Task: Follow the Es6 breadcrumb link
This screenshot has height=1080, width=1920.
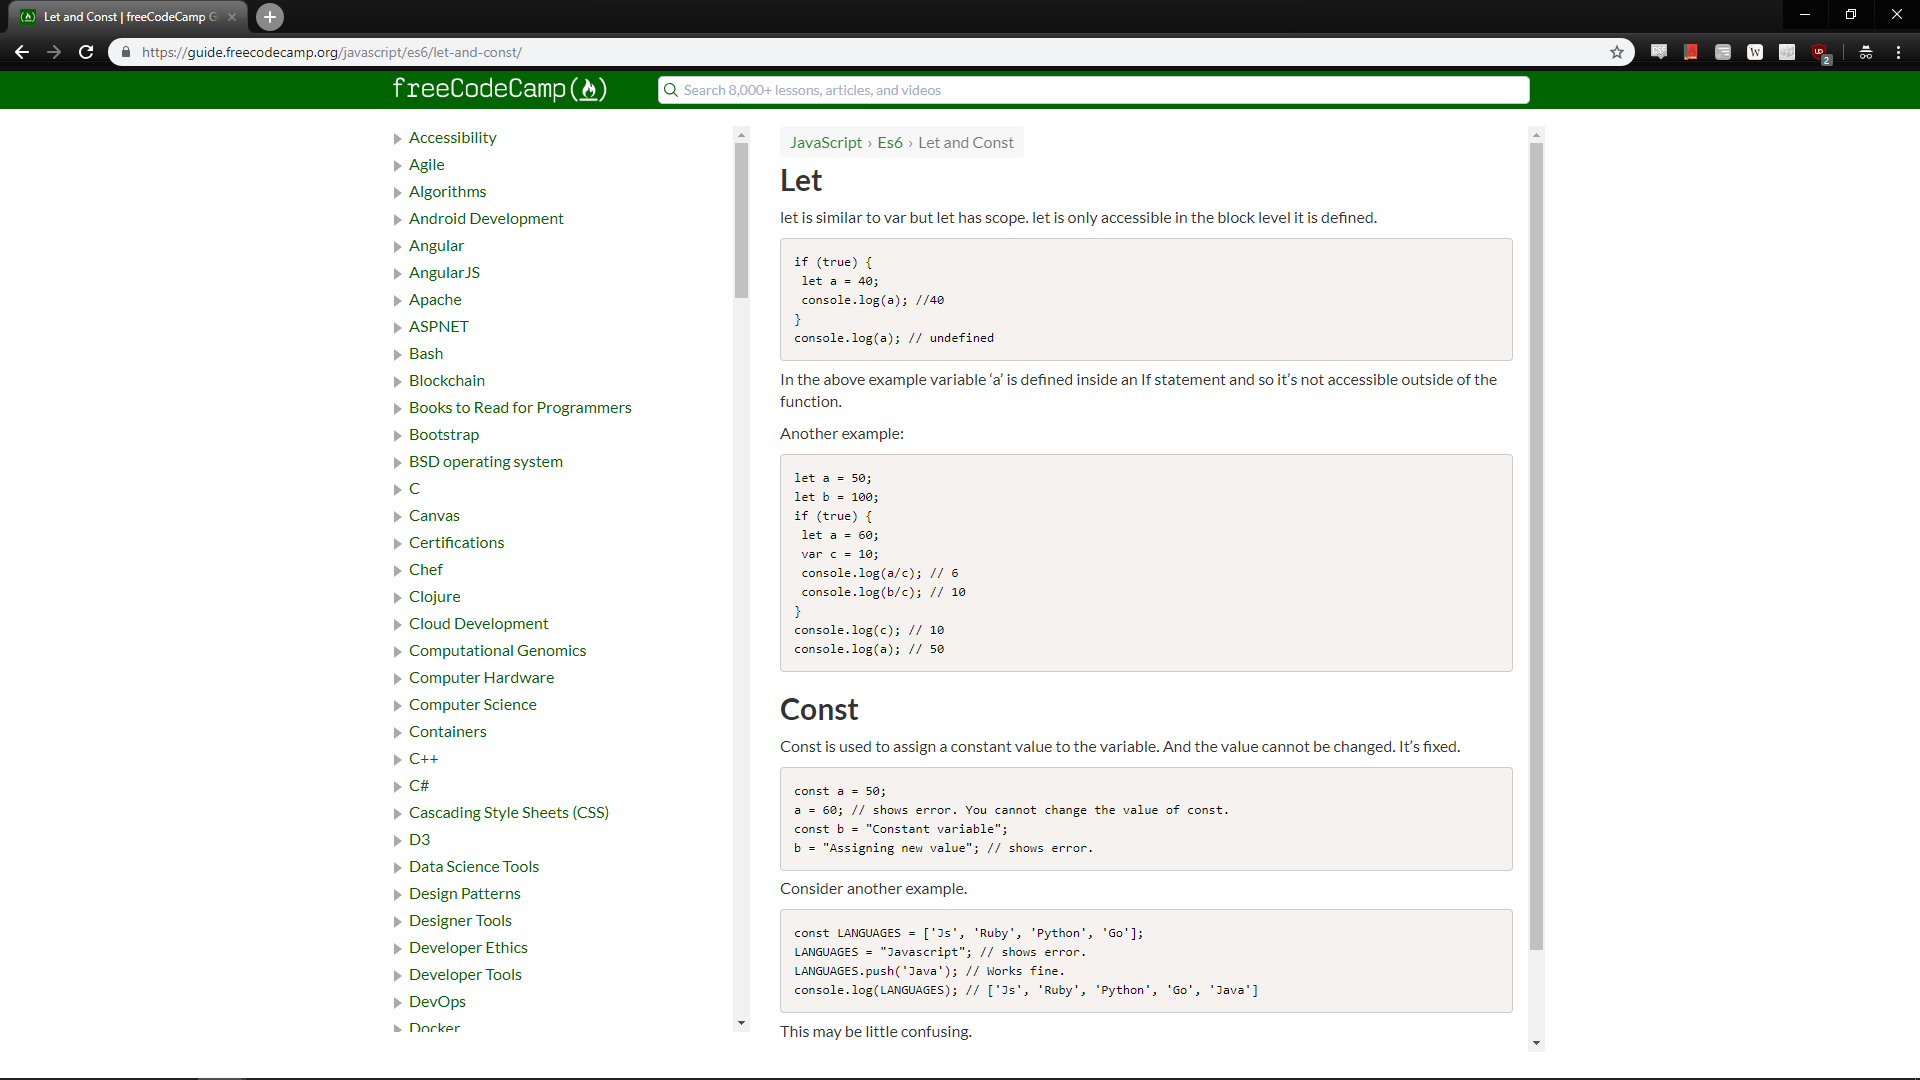Action: tap(889, 142)
